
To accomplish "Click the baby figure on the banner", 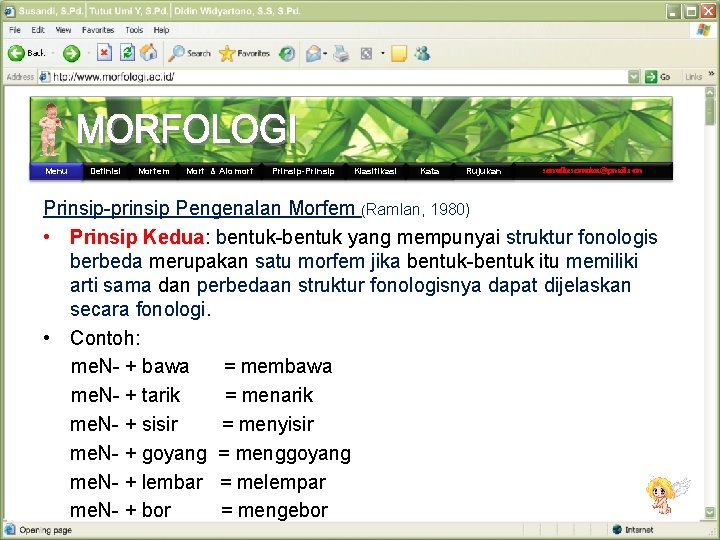I will (x=50, y=130).
